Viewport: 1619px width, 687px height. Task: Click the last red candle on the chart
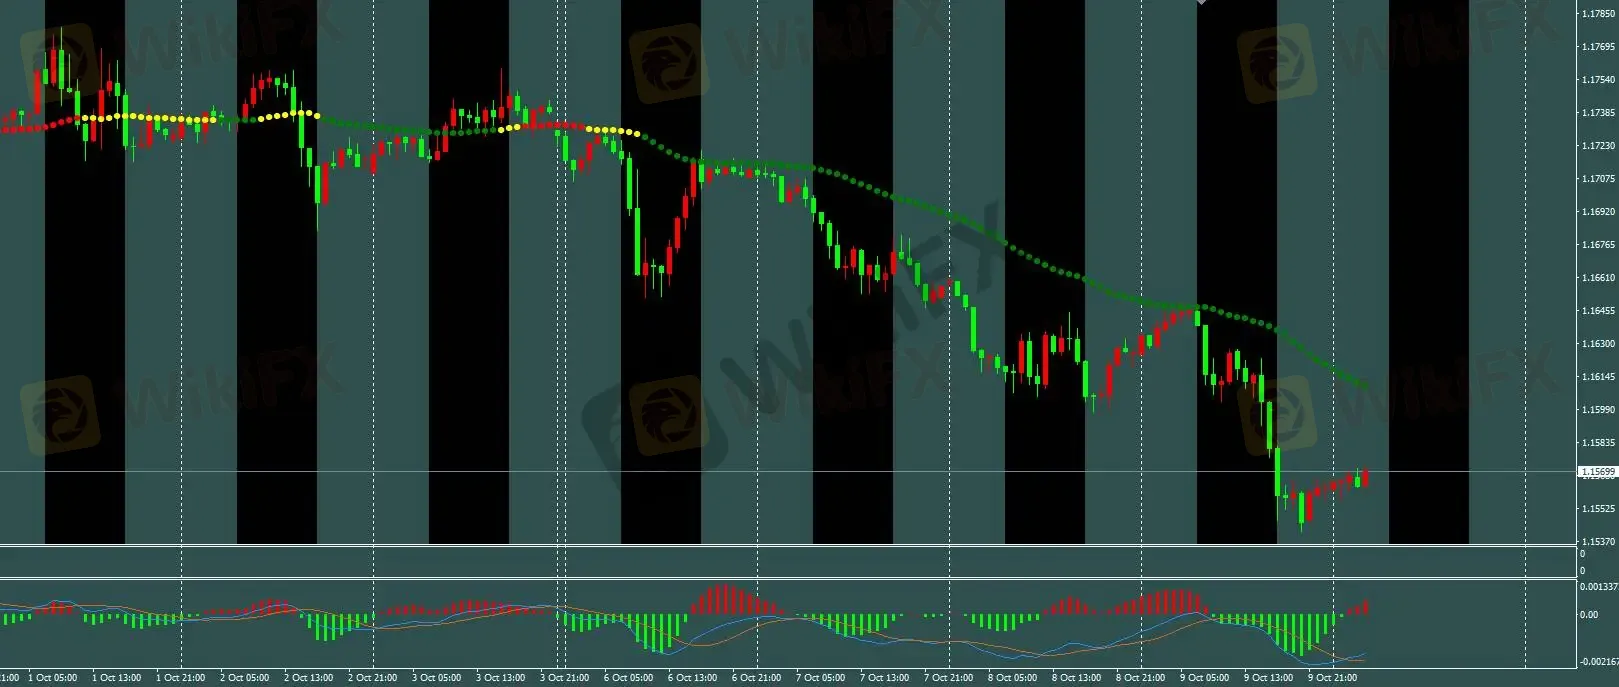point(1365,477)
